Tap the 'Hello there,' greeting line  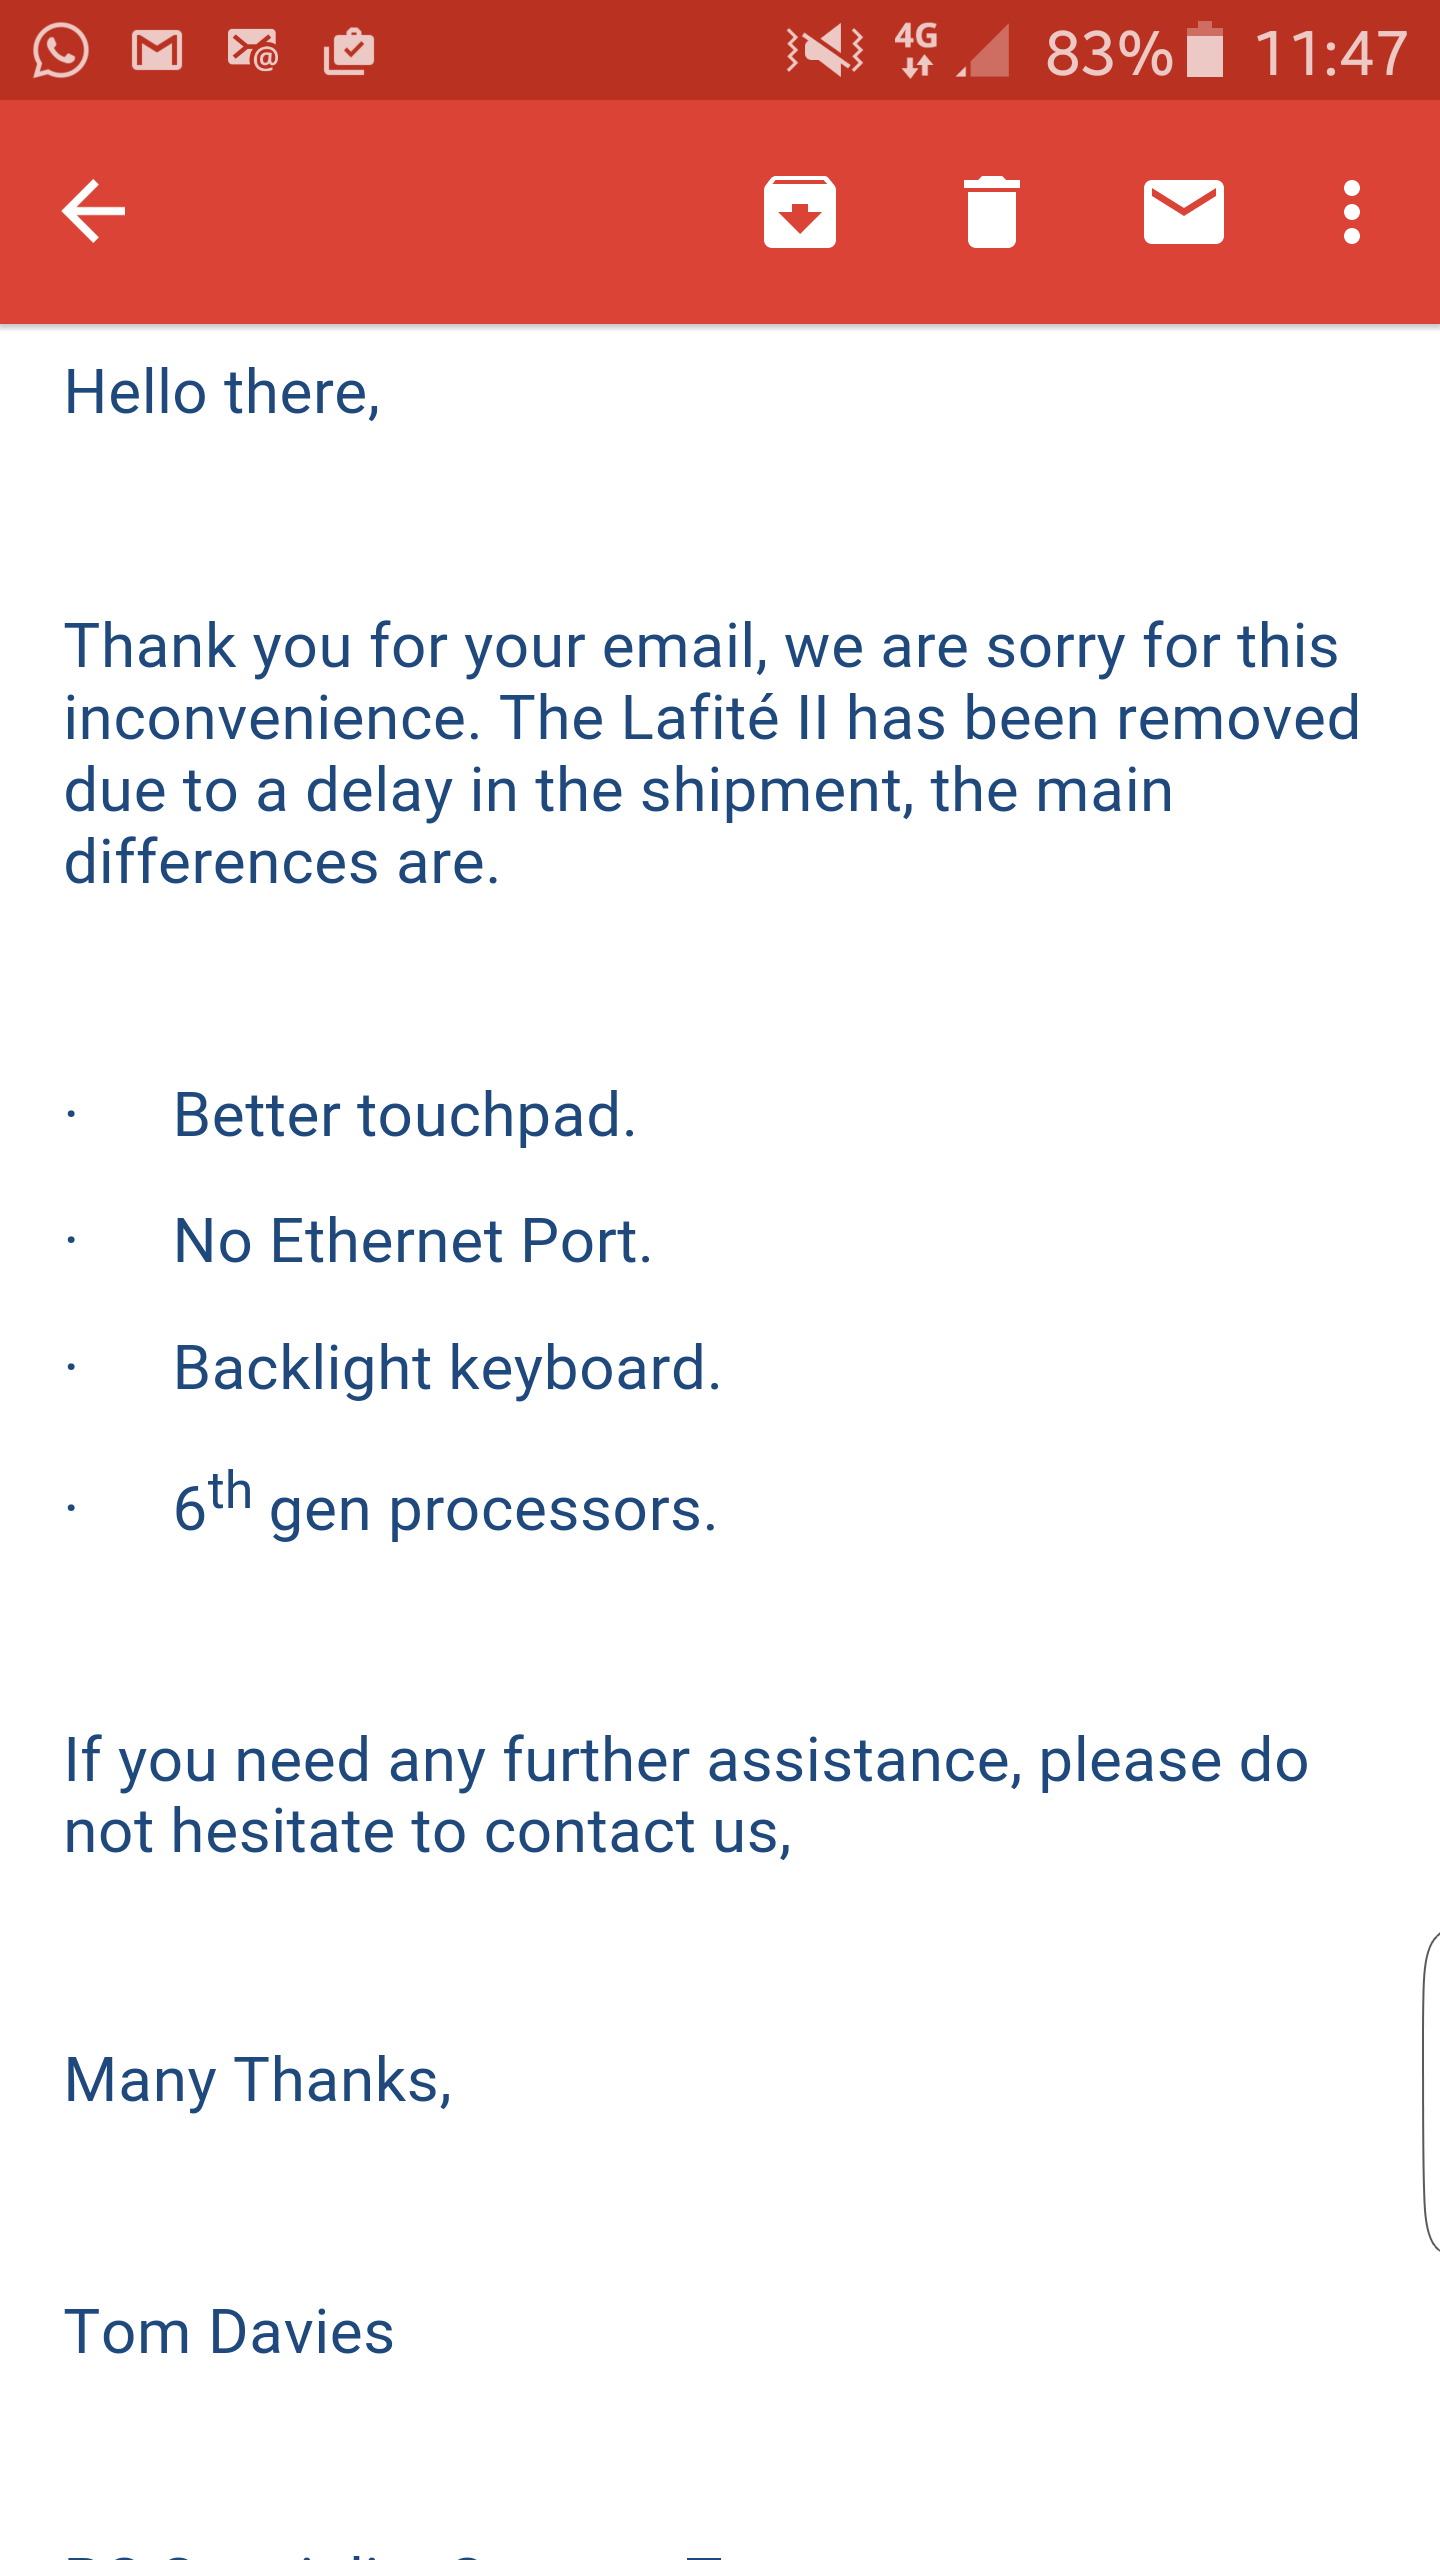(222, 392)
